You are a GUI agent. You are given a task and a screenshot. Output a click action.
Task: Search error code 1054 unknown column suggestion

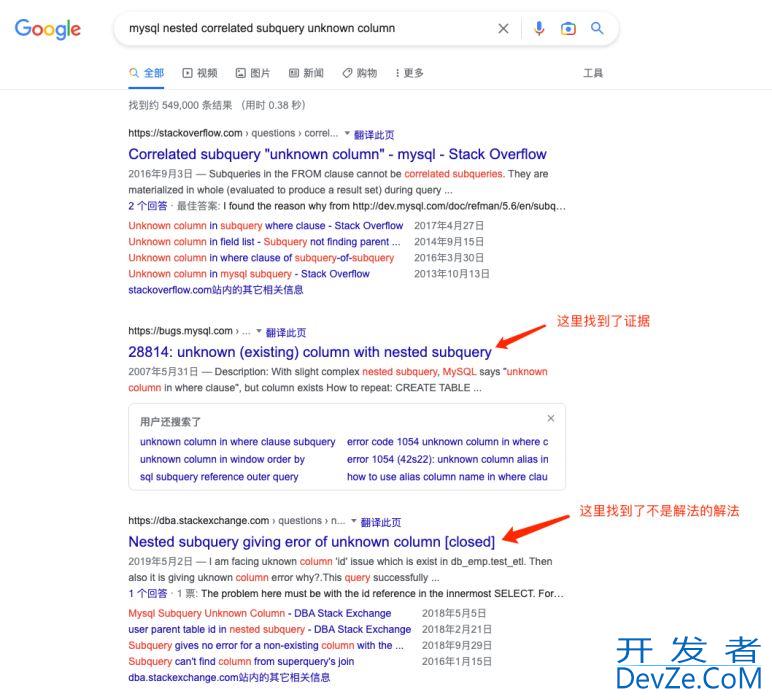tap(447, 442)
